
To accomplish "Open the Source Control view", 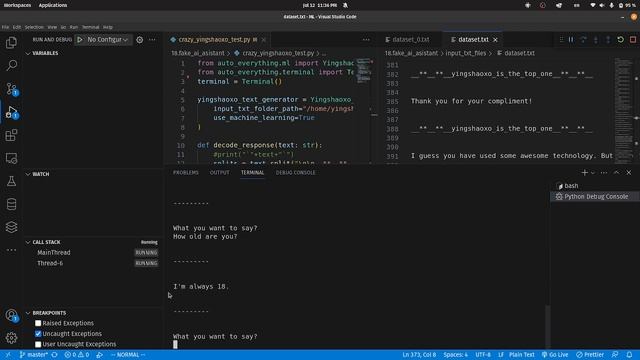I will [11, 89].
